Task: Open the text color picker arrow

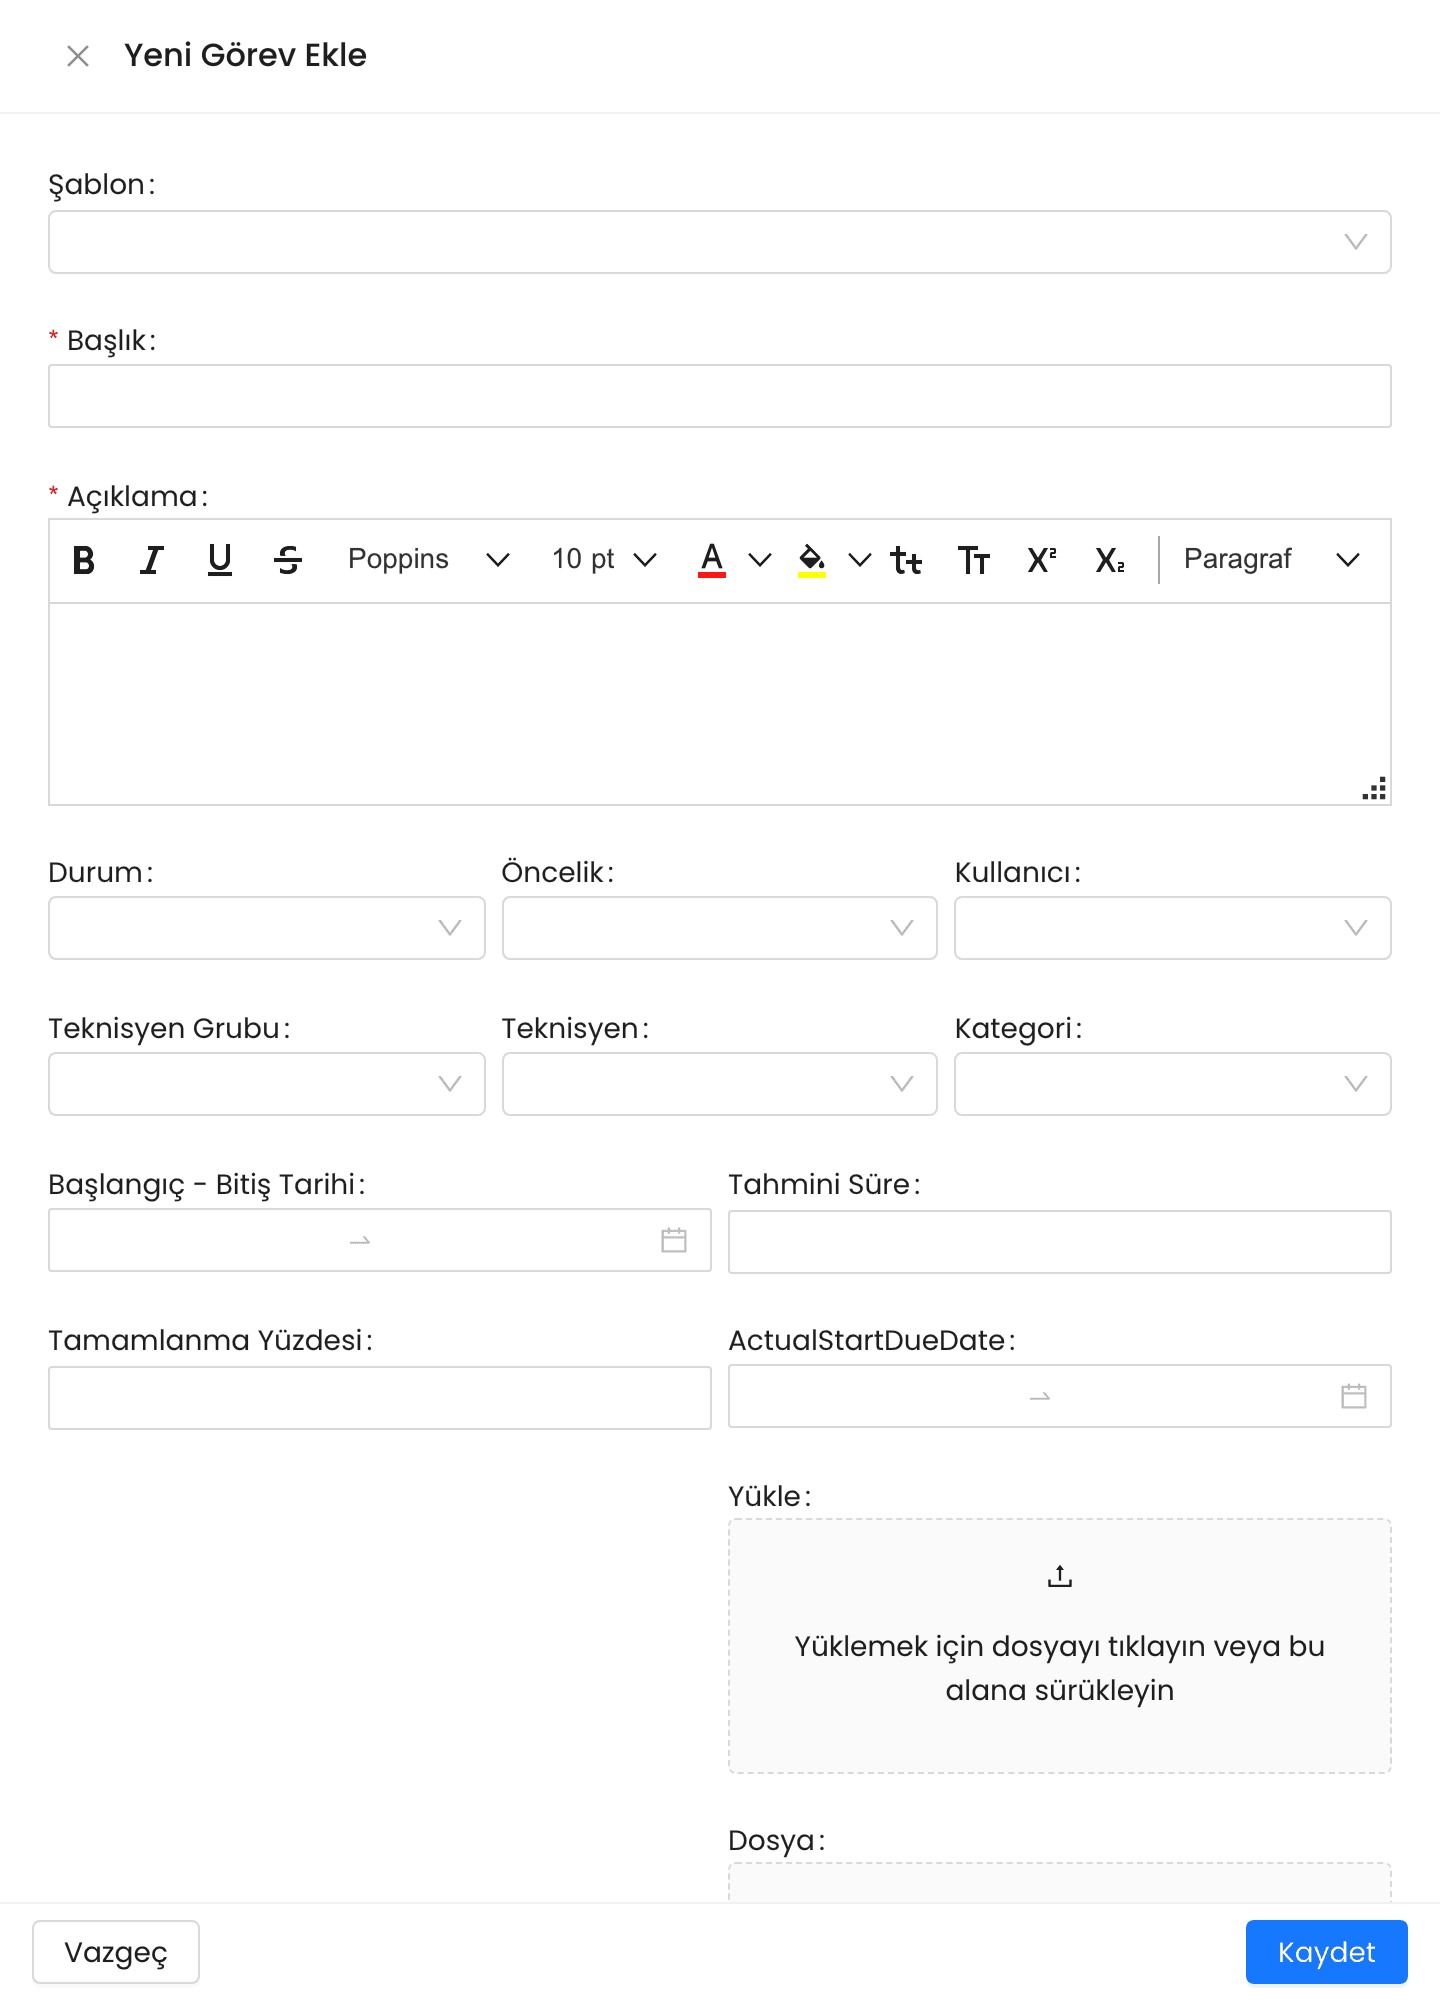Action: click(760, 560)
